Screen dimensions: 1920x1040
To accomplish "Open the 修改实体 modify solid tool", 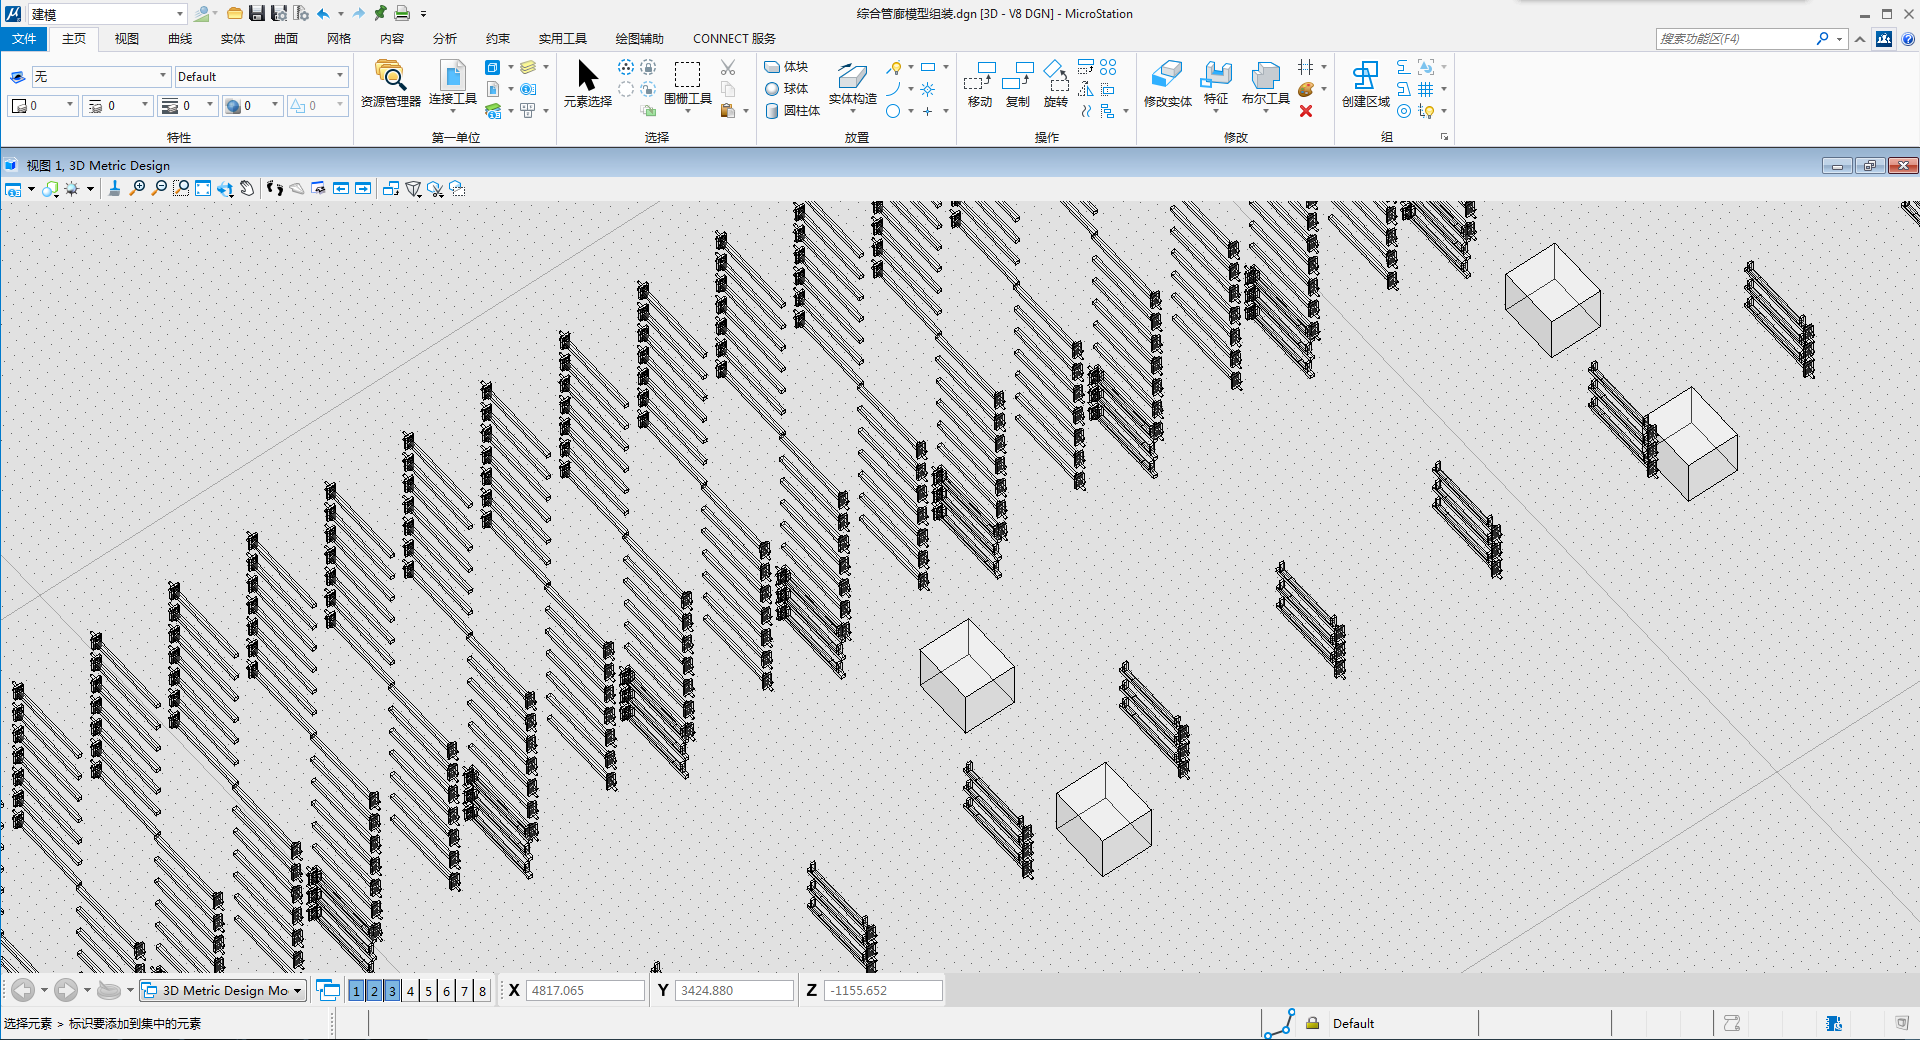I will [1167, 83].
